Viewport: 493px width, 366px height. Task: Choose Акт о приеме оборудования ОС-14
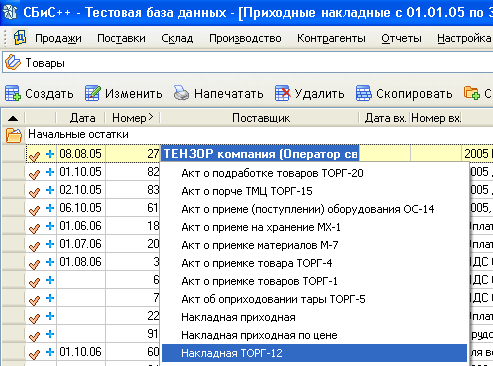[315, 209]
